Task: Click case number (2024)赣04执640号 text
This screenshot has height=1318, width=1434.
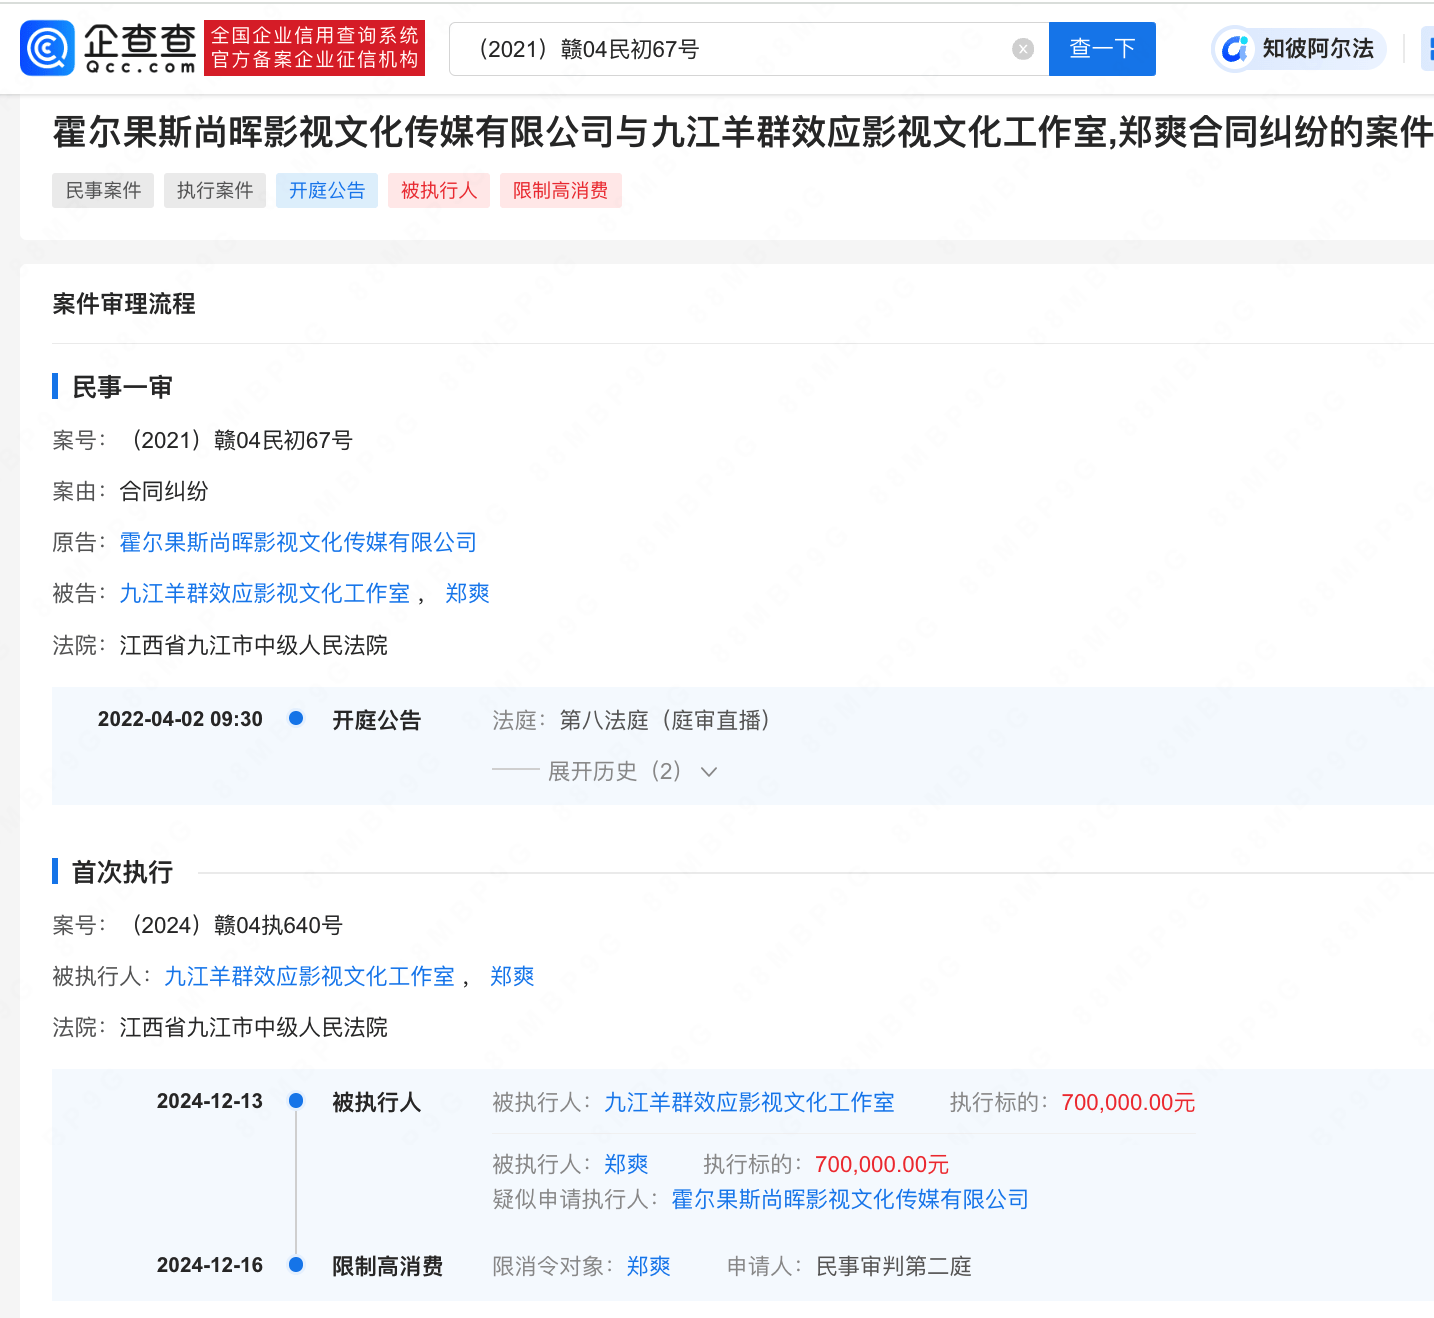Action: [232, 925]
